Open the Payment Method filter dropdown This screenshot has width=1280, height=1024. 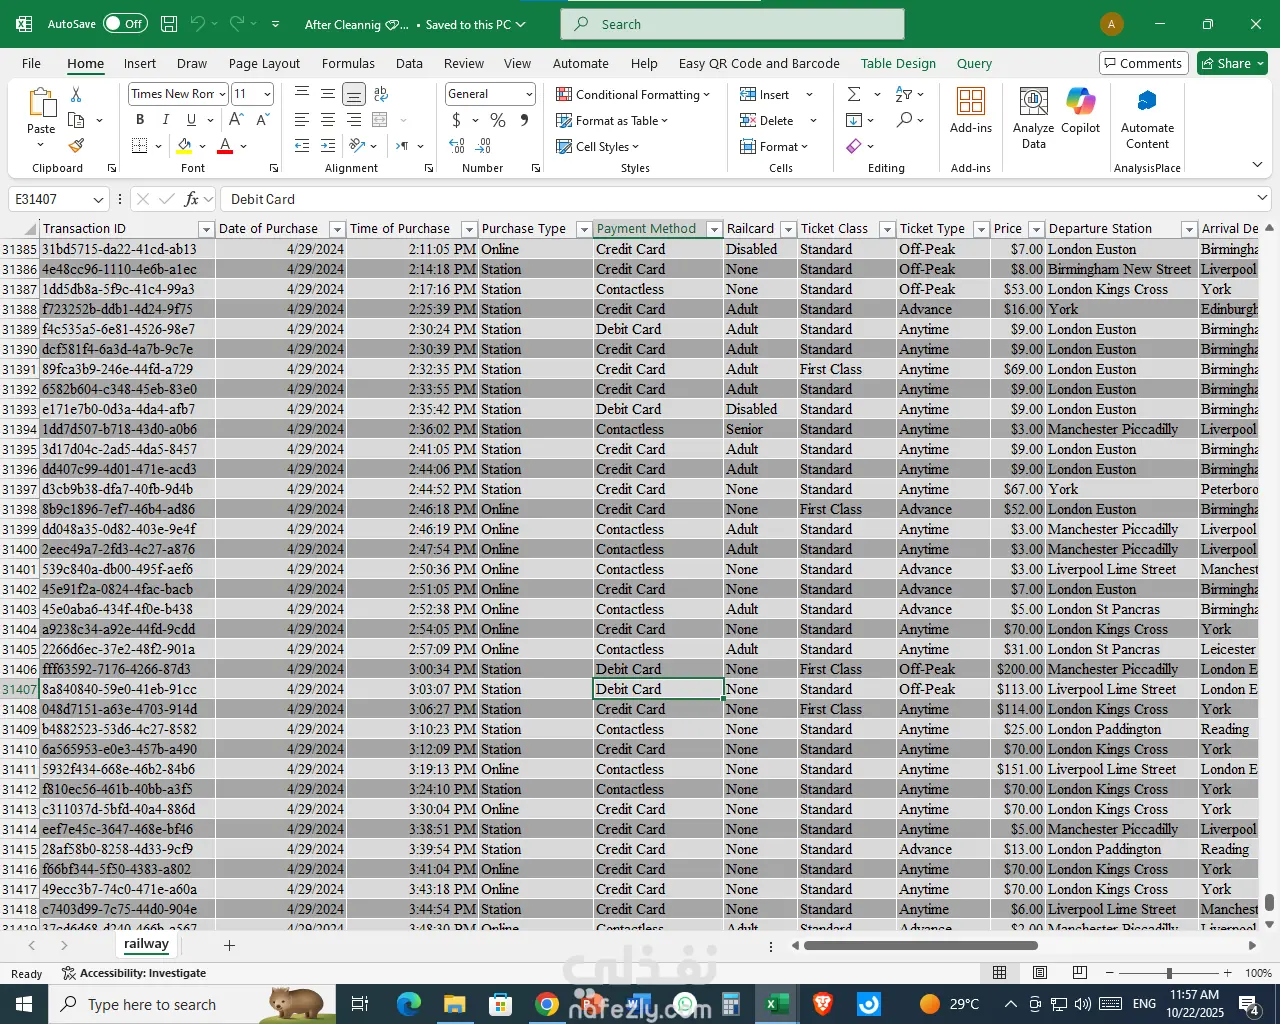point(714,229)
